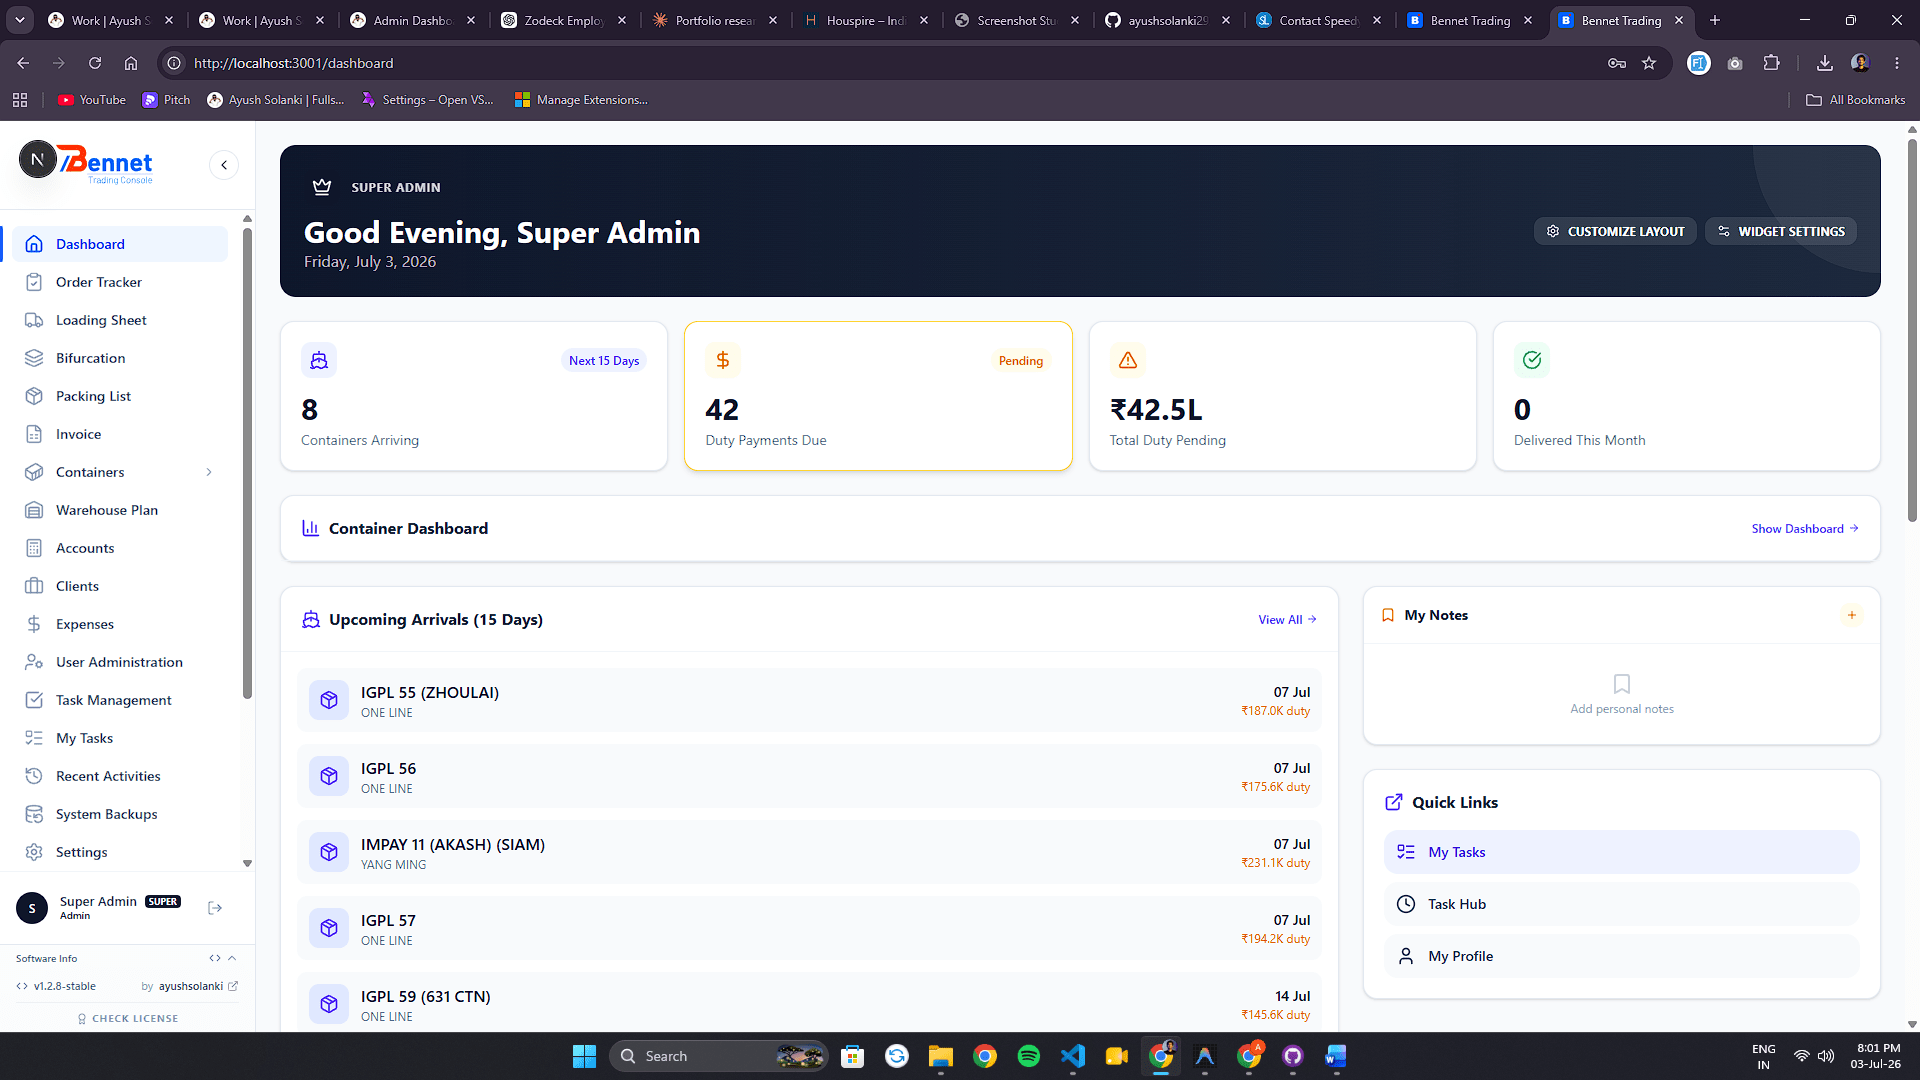Switch to the Zodeck Employee browser tab
1920x1080 pixels.
coord(564,20)
